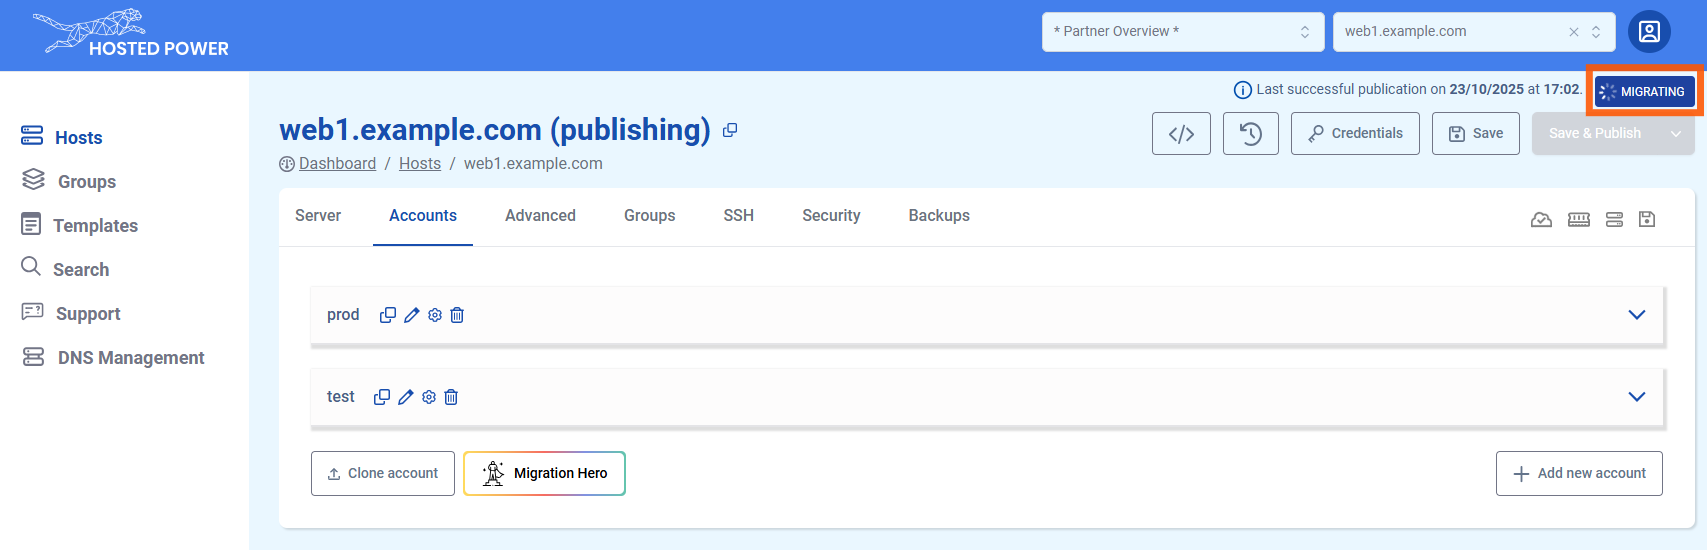The width and height of the screenshot is (1707, 550).
Task: Duplicate the test account with copy icon
Action: point(382,397)
